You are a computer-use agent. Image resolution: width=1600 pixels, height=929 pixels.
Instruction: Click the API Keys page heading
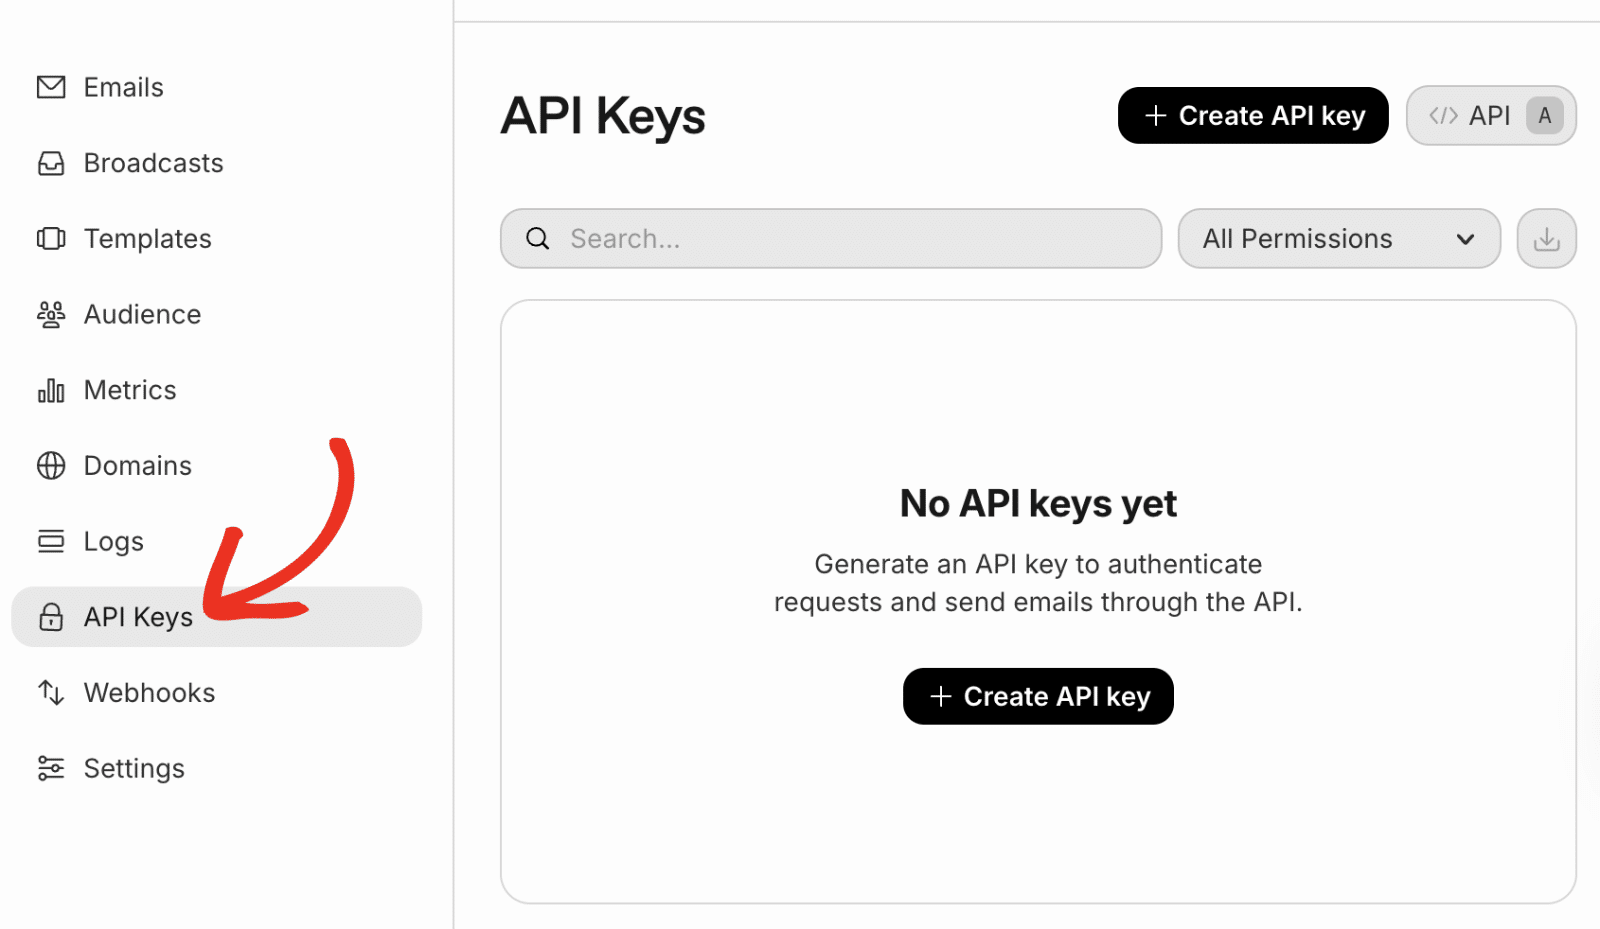(602, 116)
